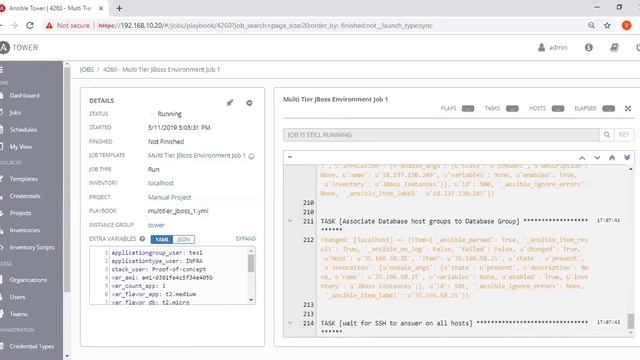Collapse the wait for SSH task

290,323
